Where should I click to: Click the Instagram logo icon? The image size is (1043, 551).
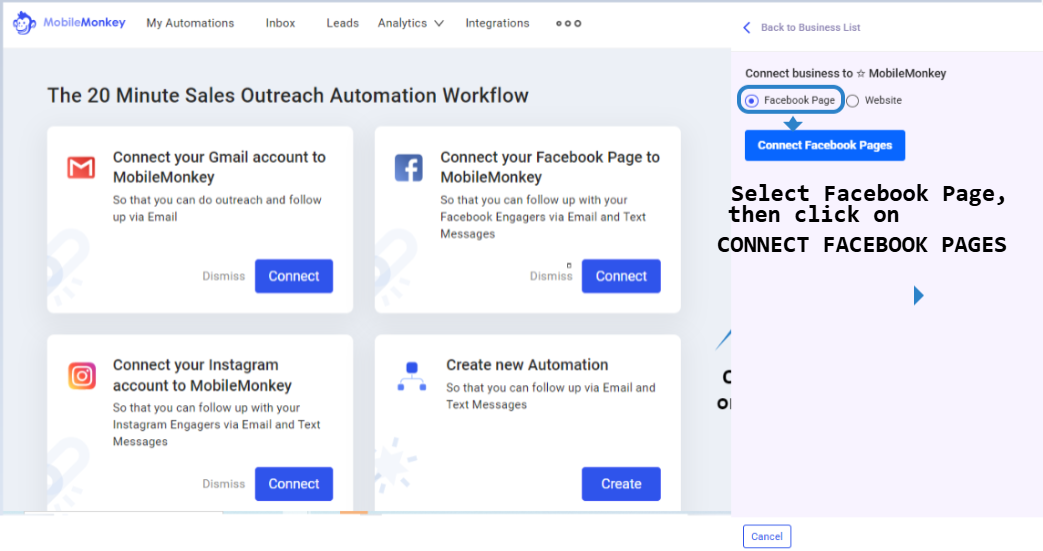click(82, 376)
